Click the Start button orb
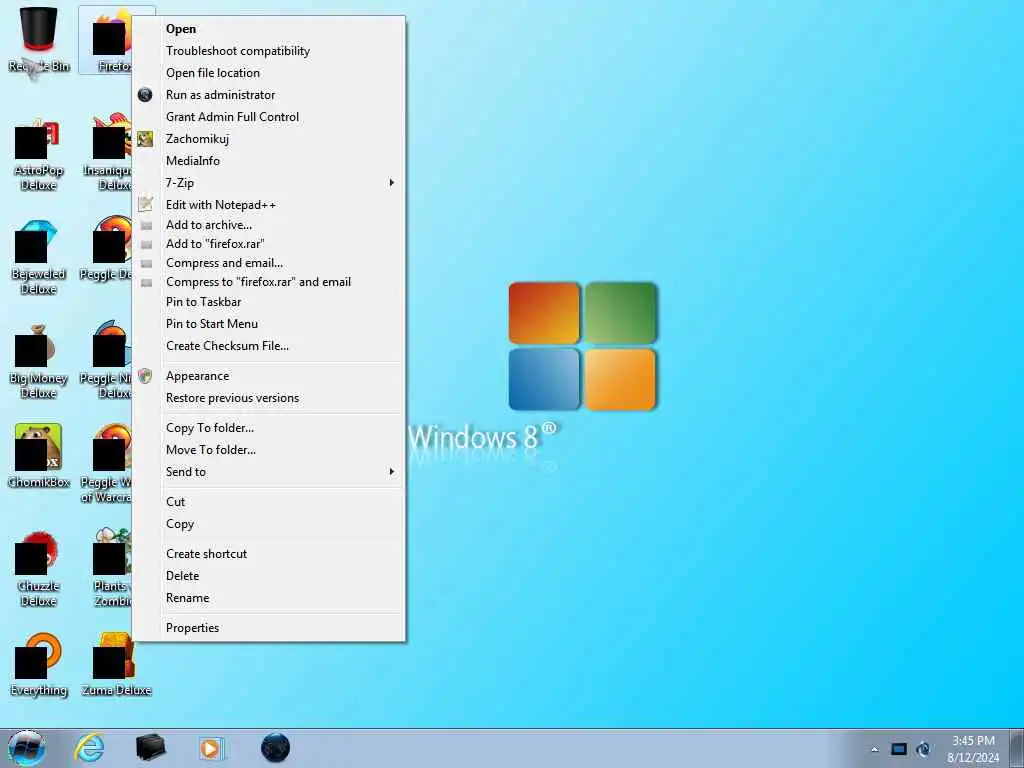 coord(27,748)
